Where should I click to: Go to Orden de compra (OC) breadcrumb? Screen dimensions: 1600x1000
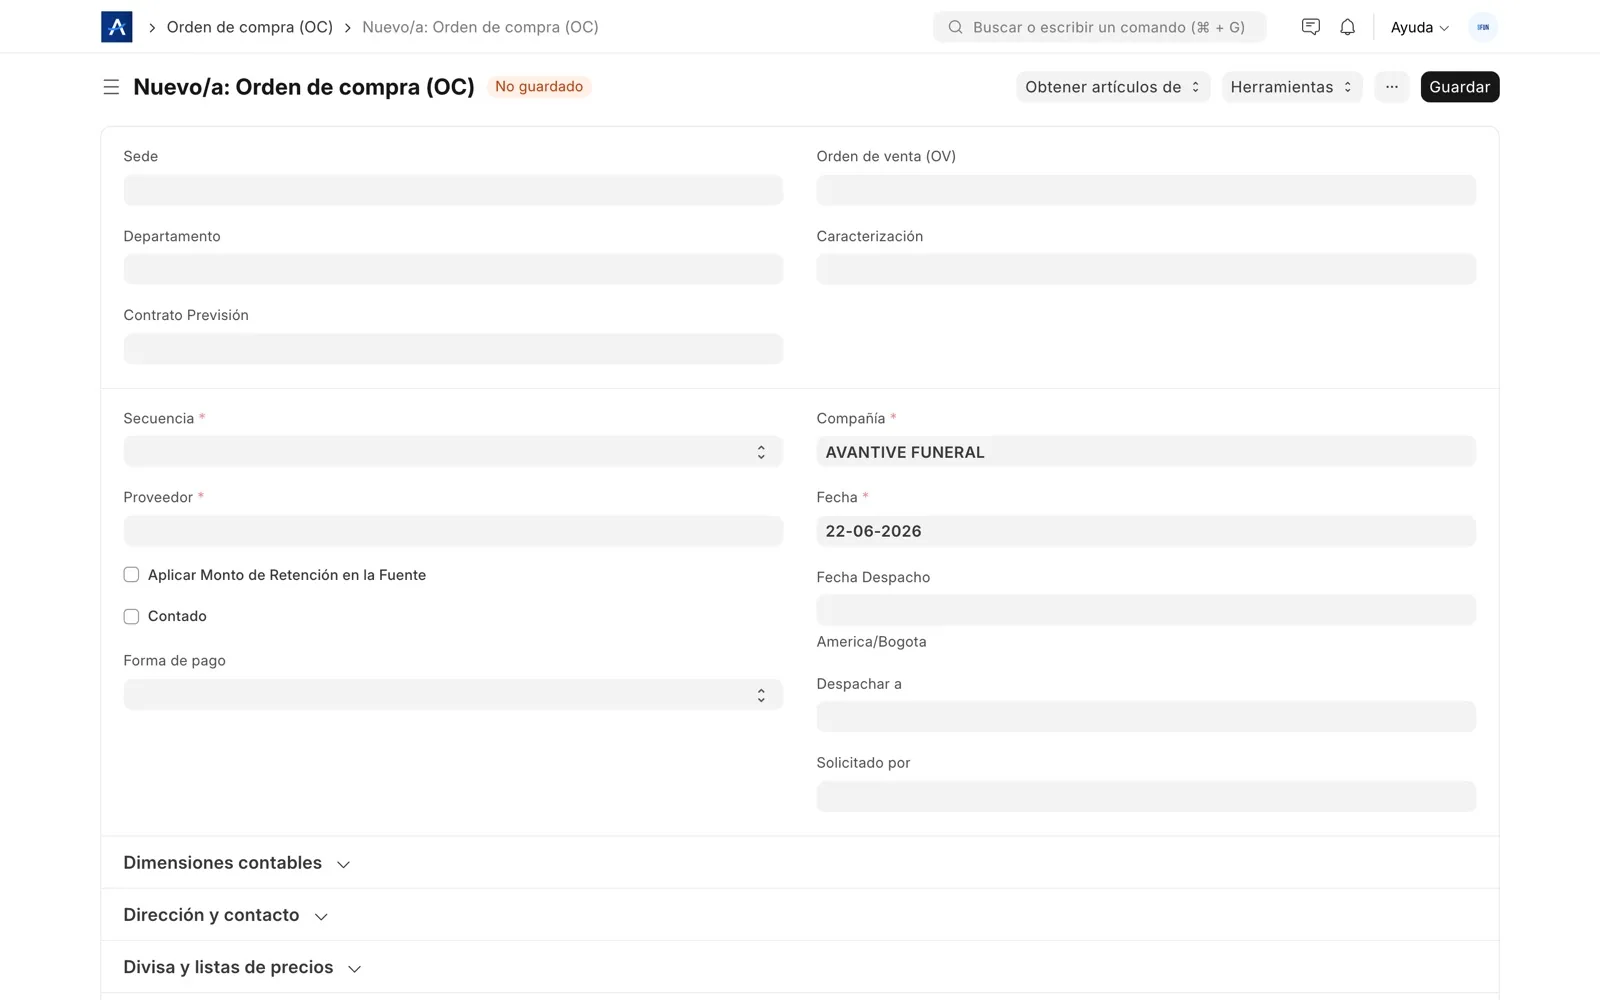250,27
